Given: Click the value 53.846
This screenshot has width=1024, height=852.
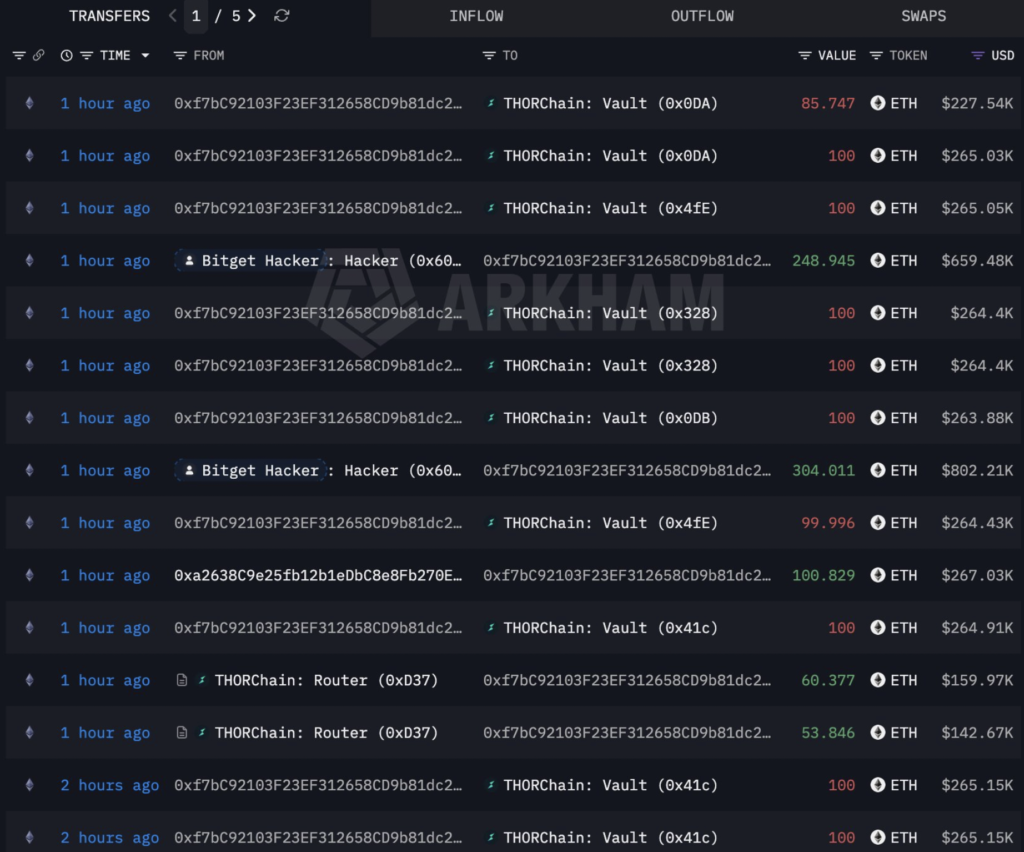Looking at the screenshot, I should tap(827, 733).
